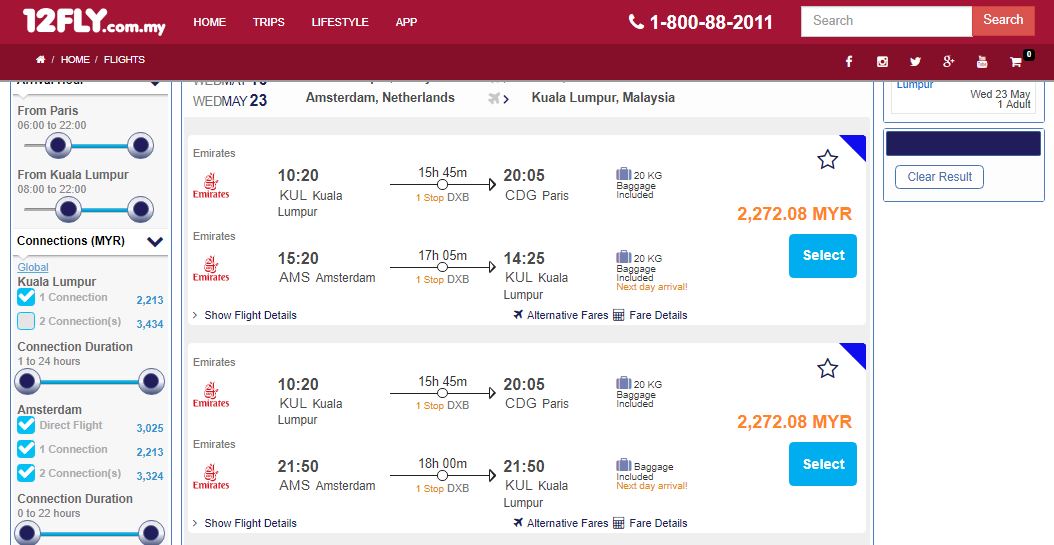Uncheck Amsterdam Direct Flight checkbox
Image resolution: width=1054 pixels, height=545 pixels.
[27, 425]
